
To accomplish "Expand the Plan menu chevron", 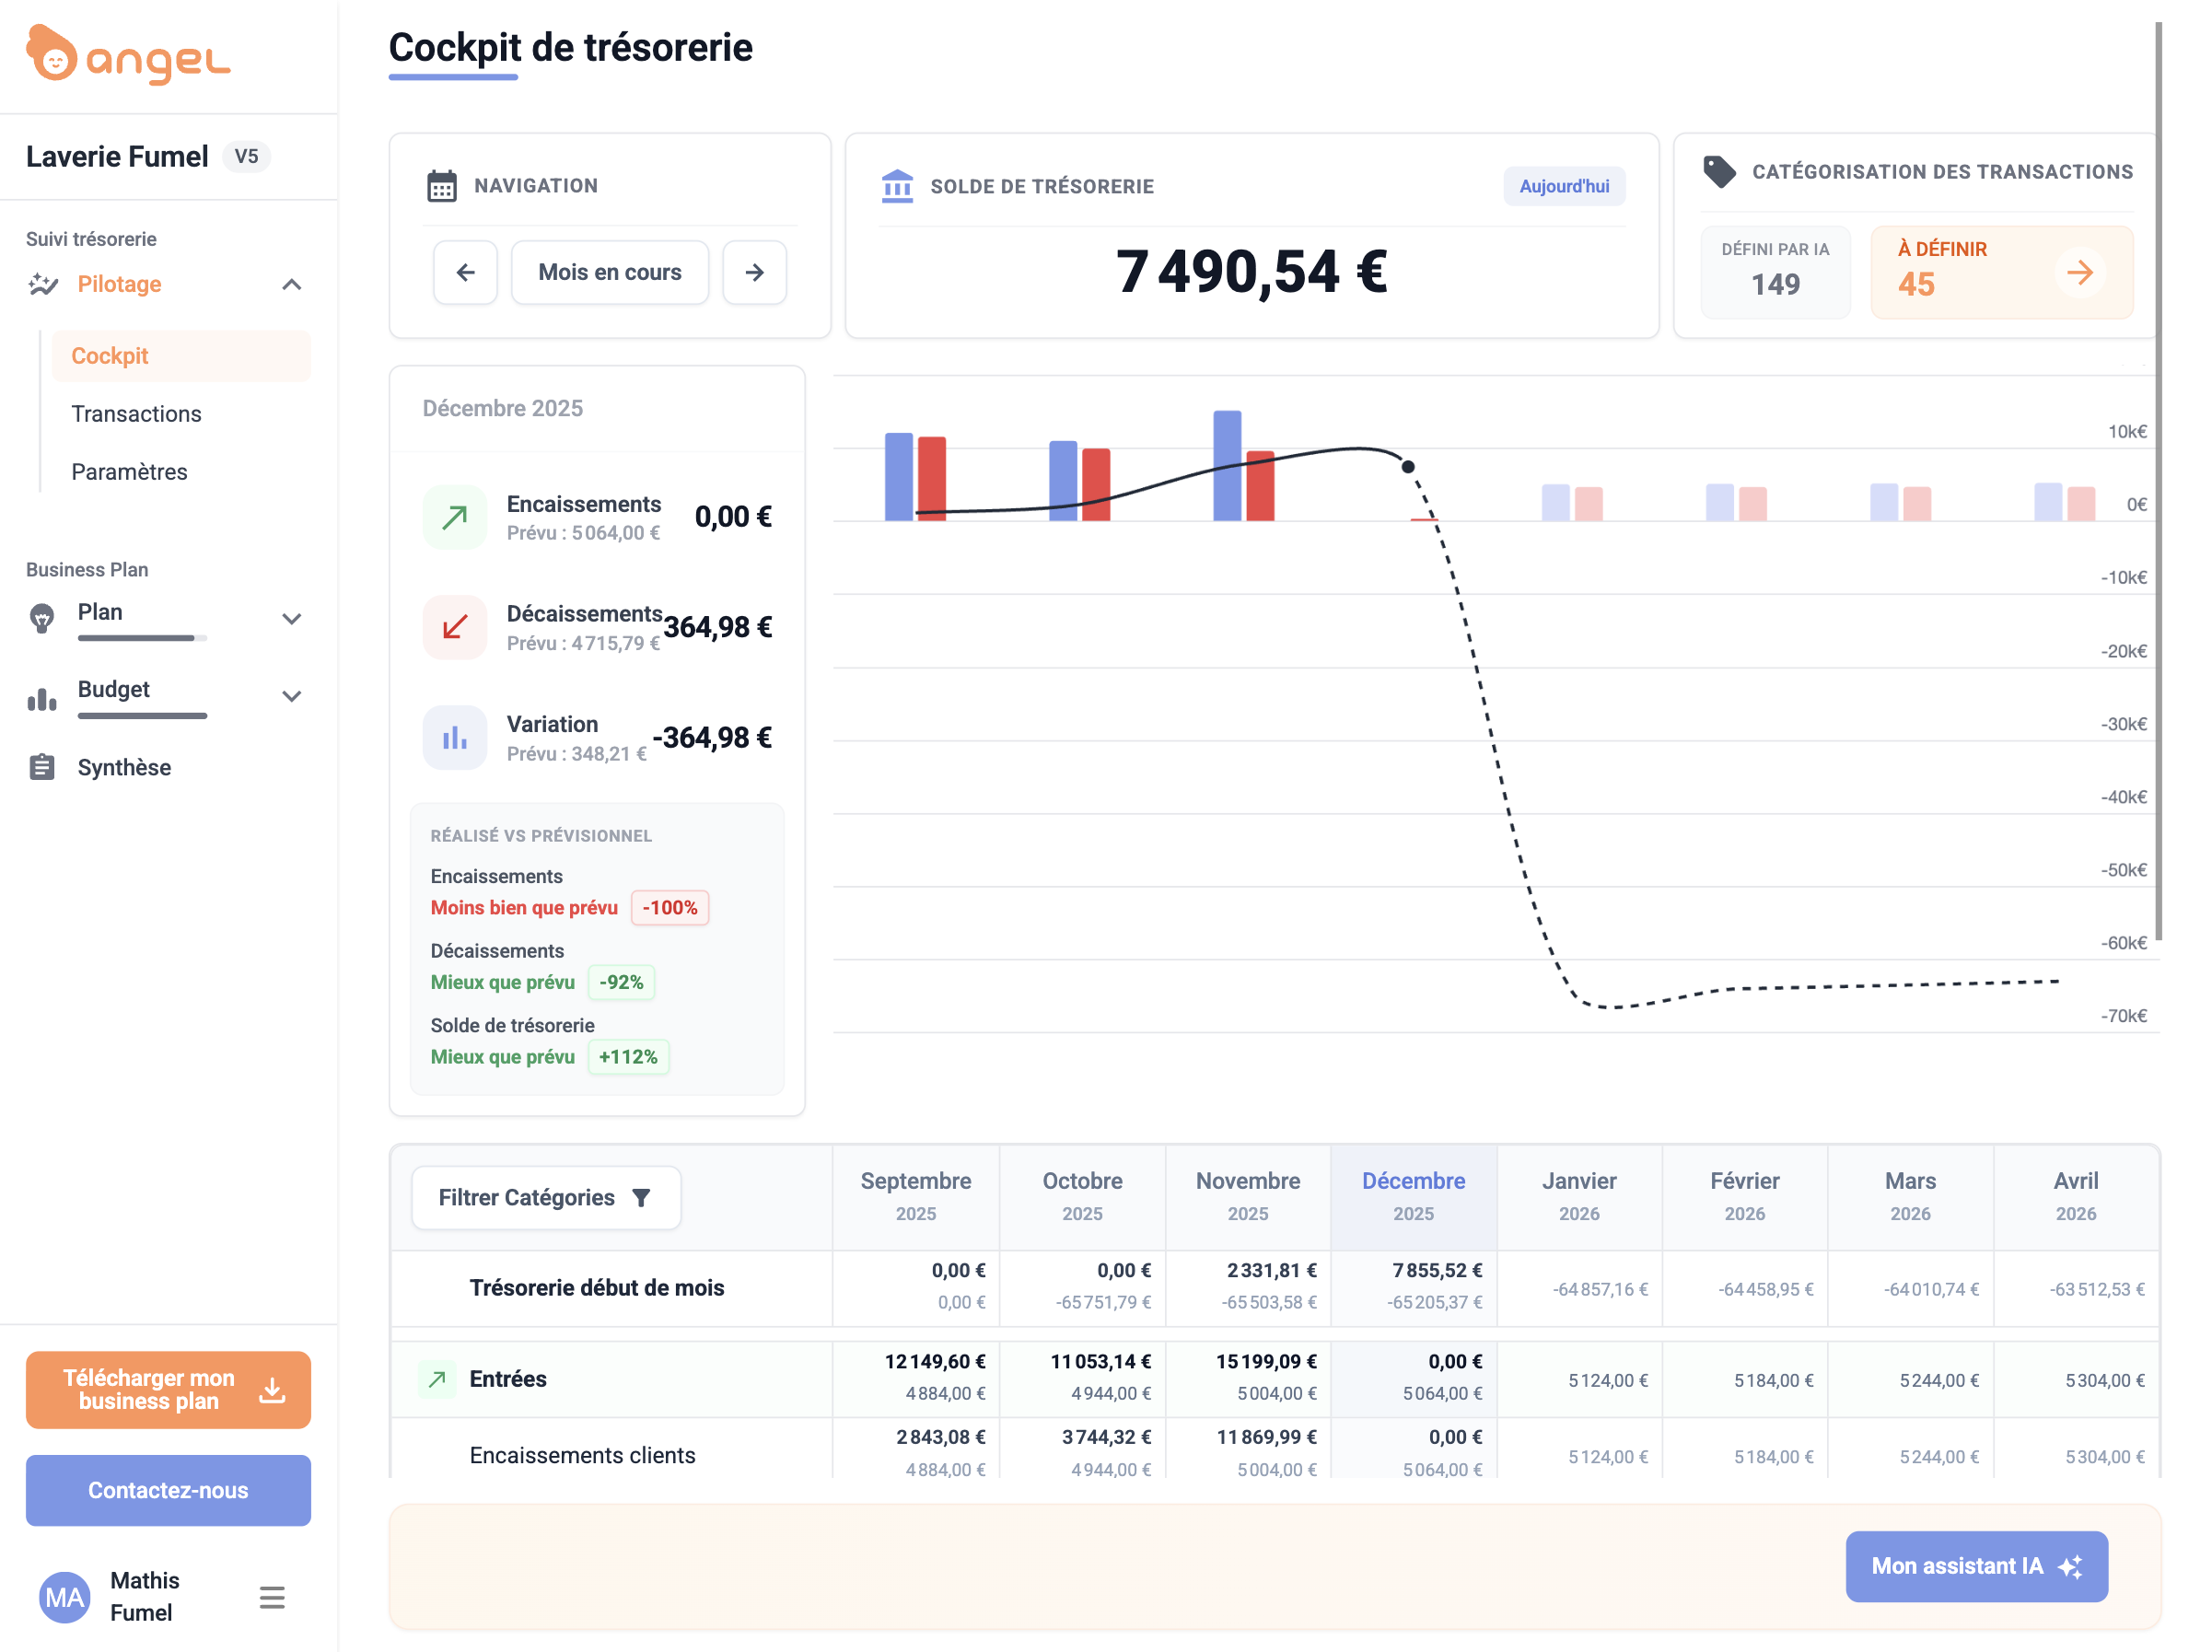I will pyautogui.click(x=291, y=618).
